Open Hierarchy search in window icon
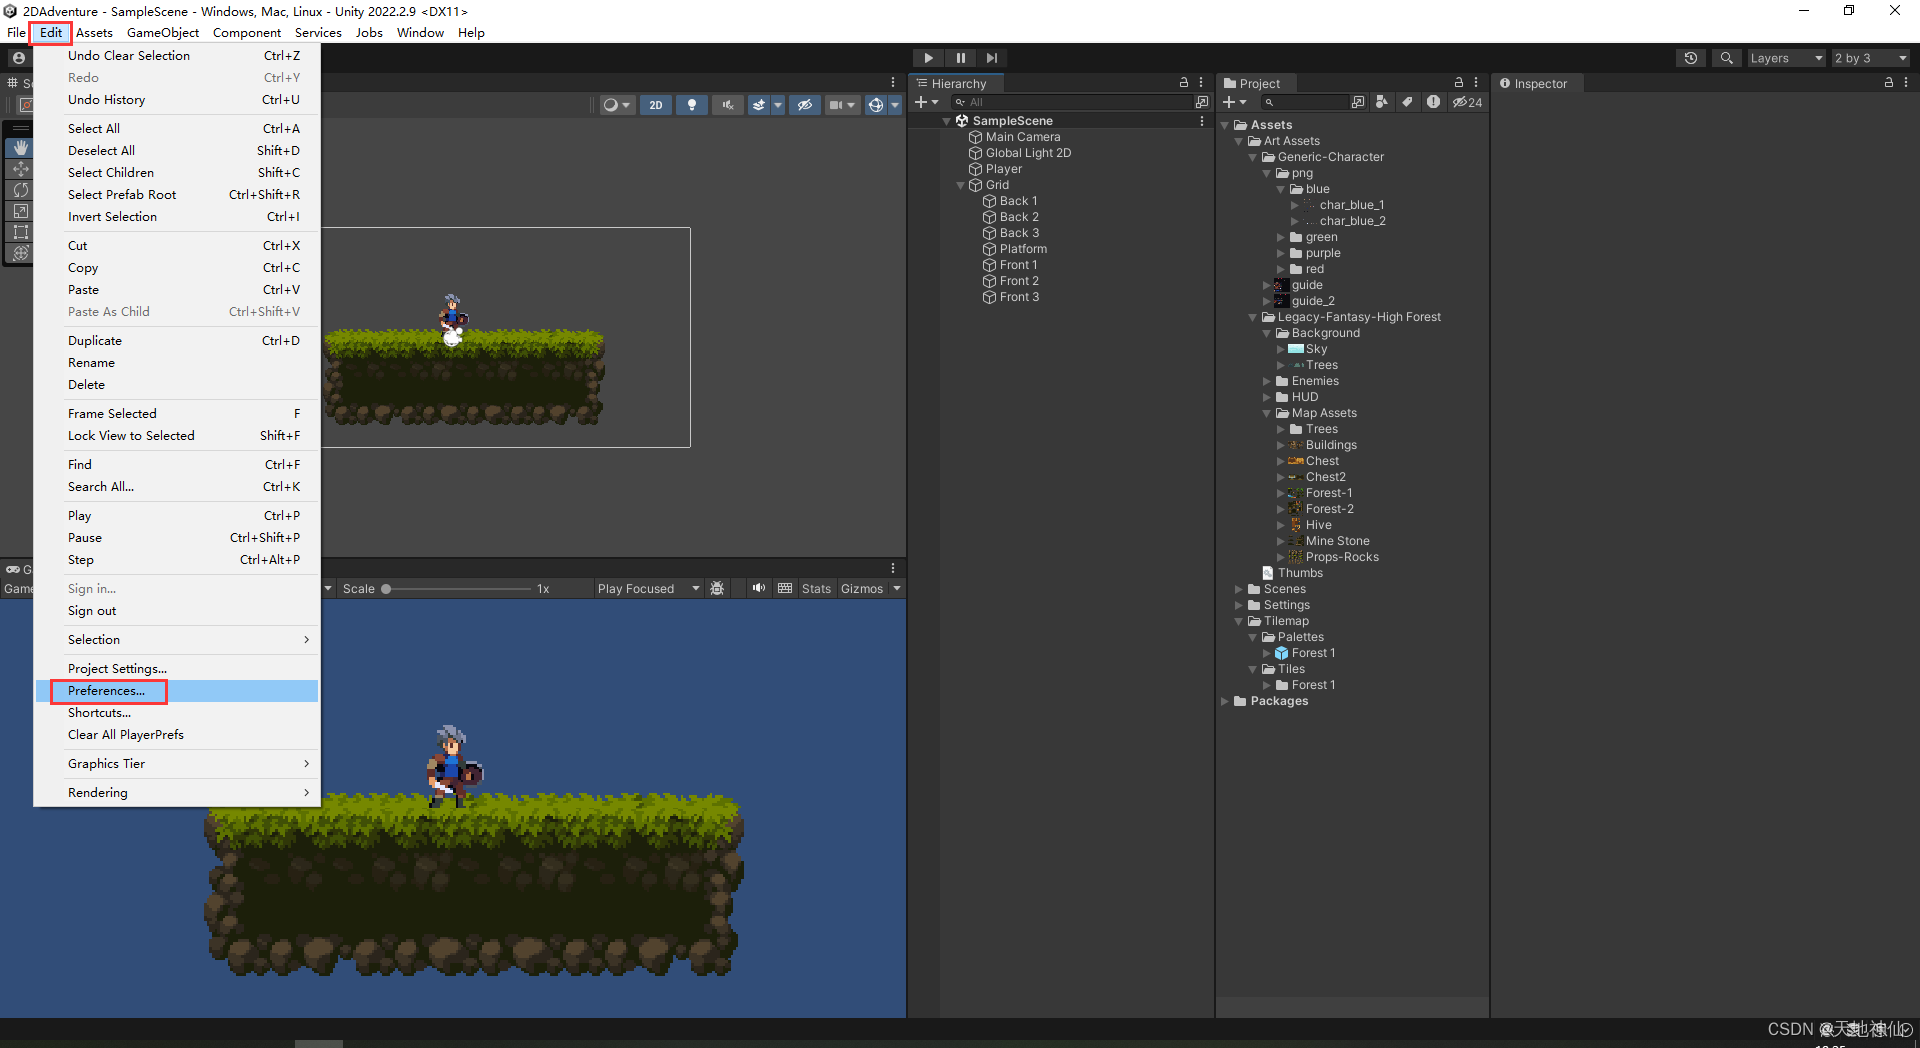 click(x=1201, y=102)
